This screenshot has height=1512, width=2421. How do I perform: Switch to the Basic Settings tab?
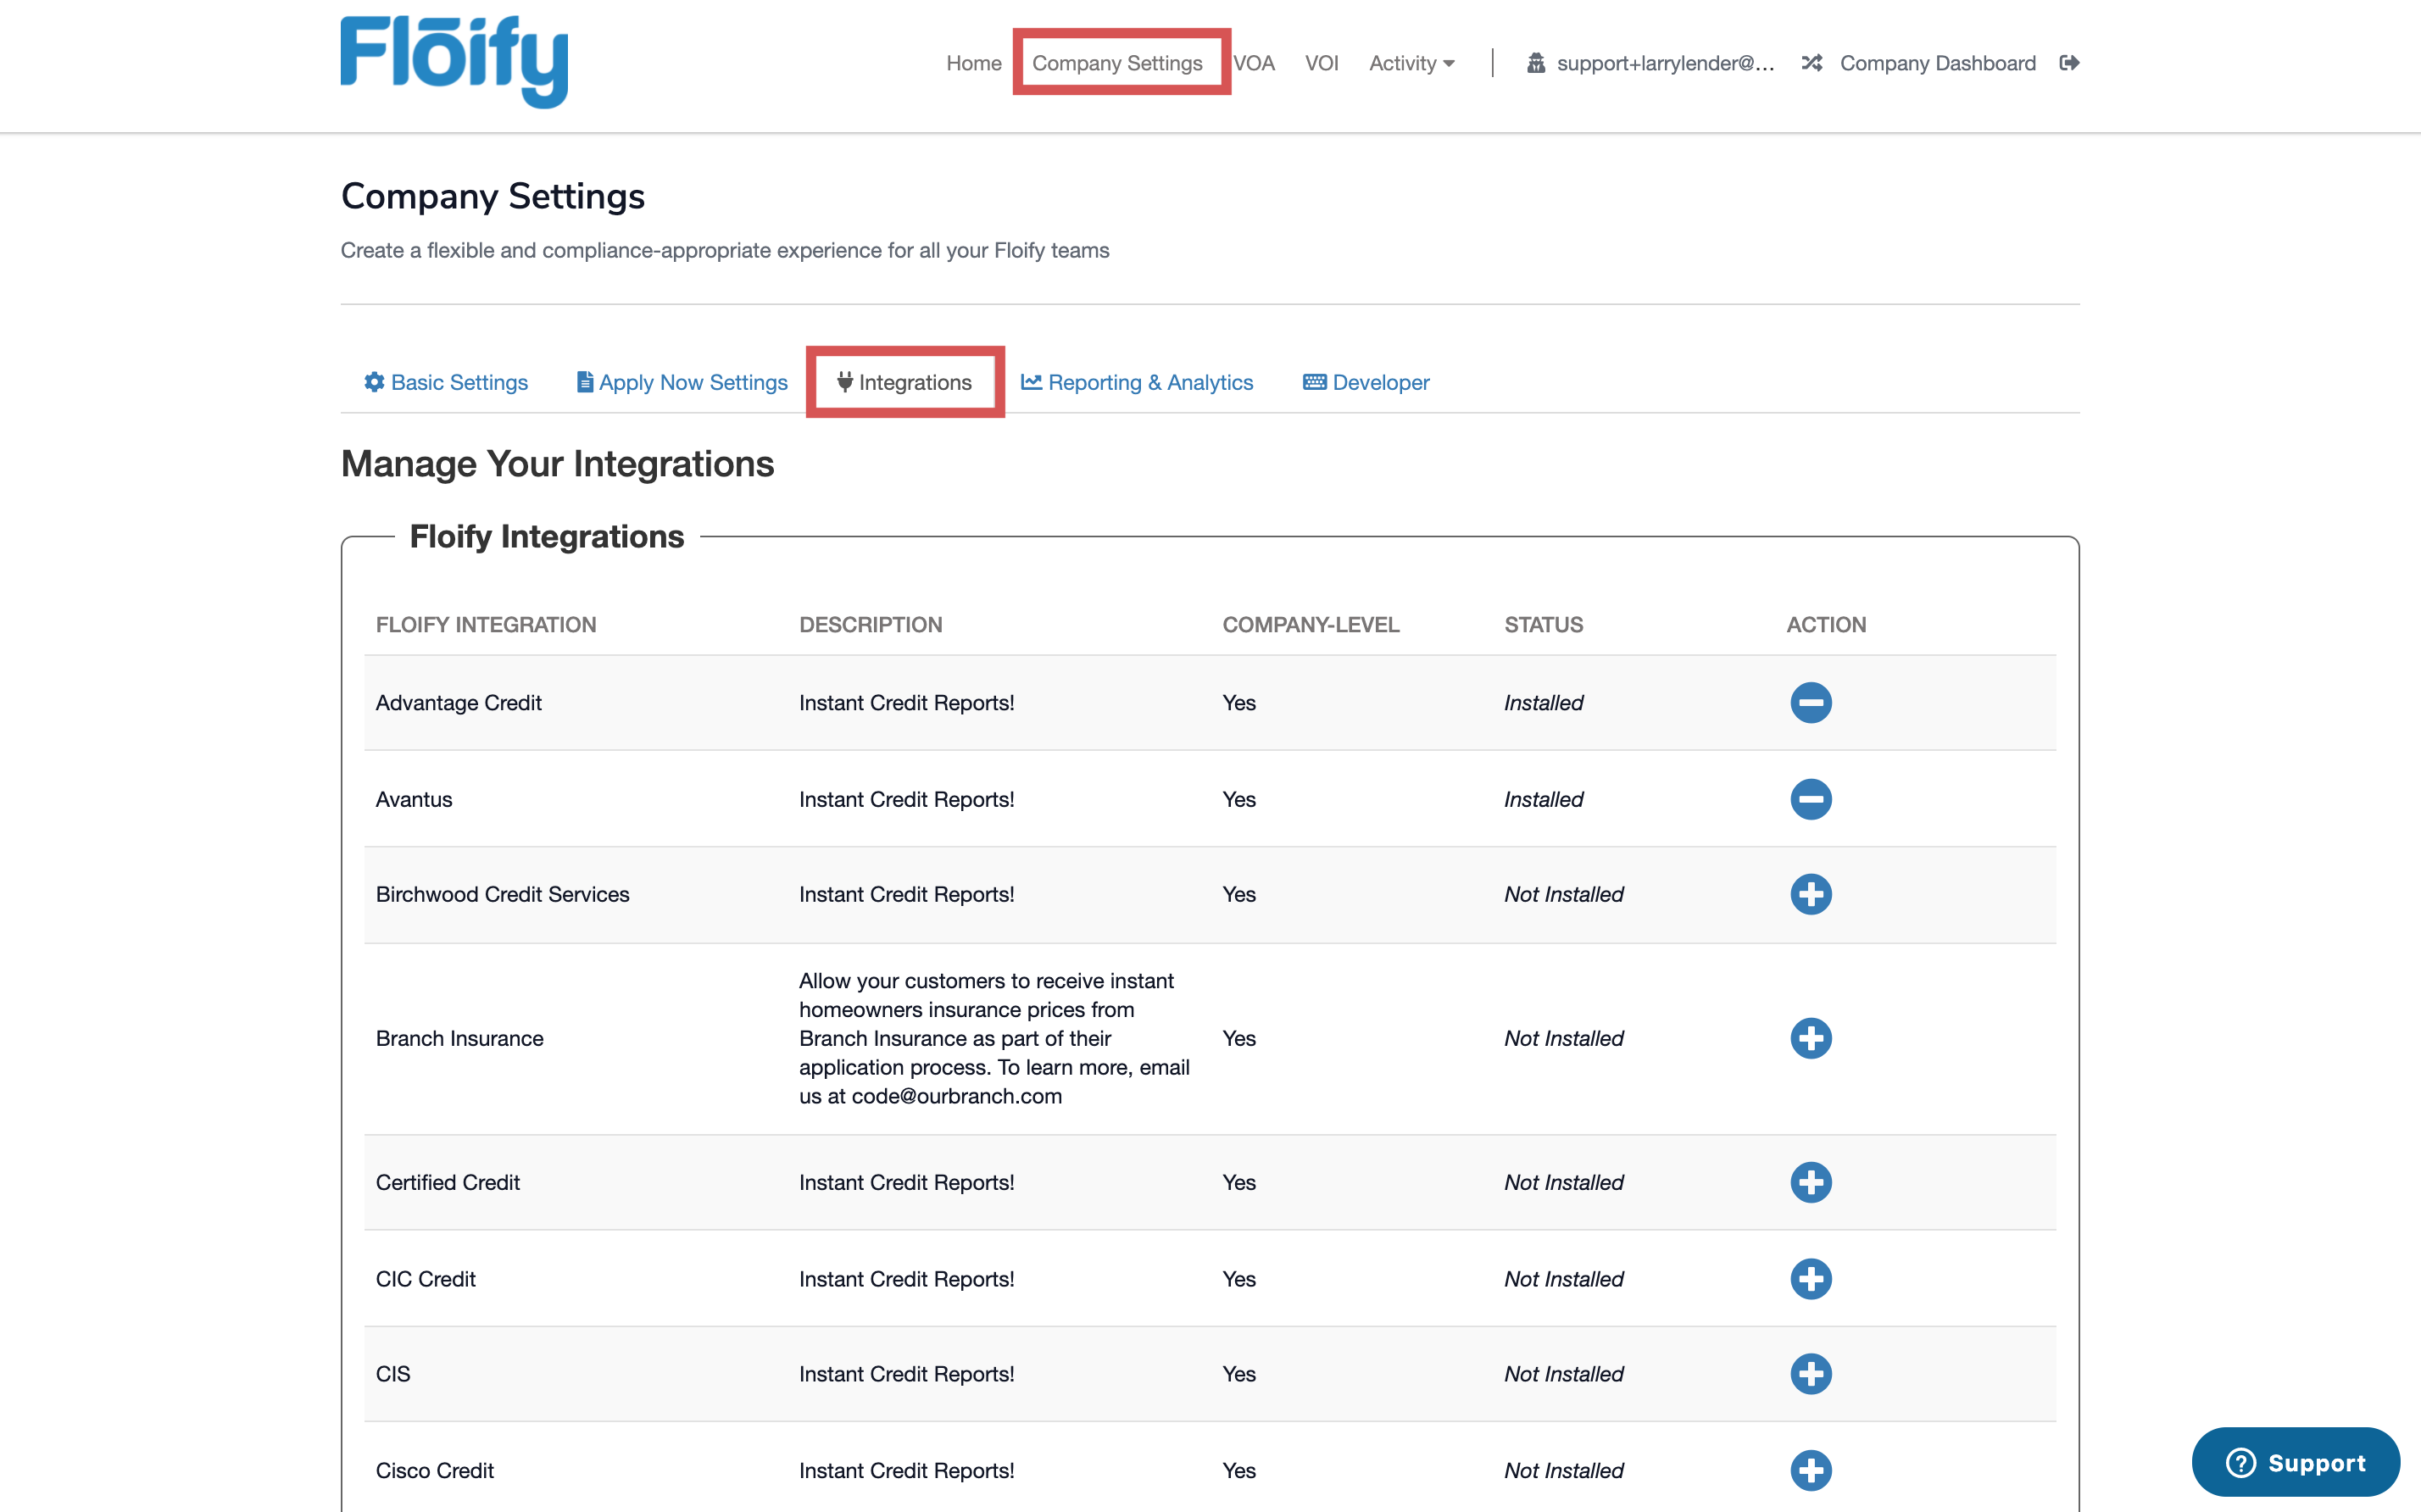(x=446, y=382)
